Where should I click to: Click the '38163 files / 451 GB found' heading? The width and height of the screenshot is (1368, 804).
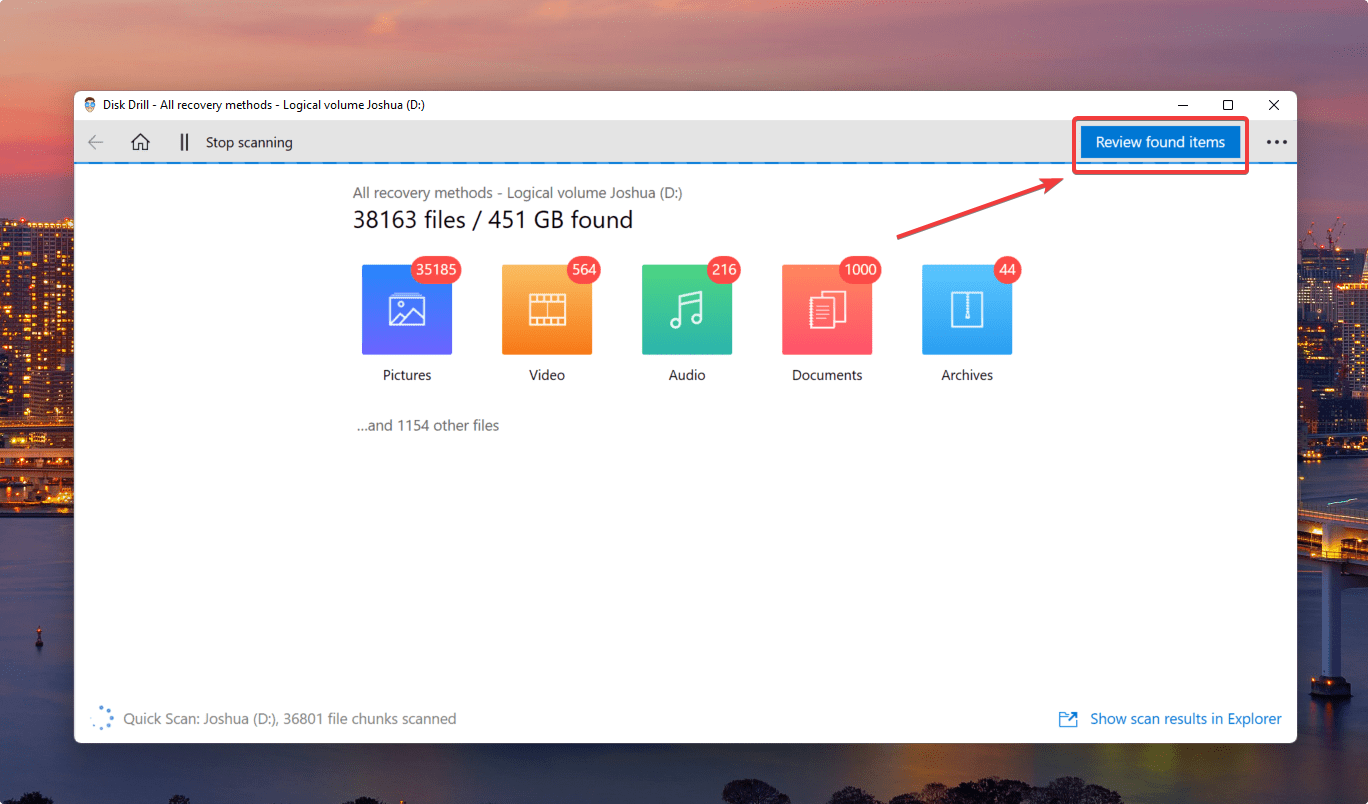(493, 219)
